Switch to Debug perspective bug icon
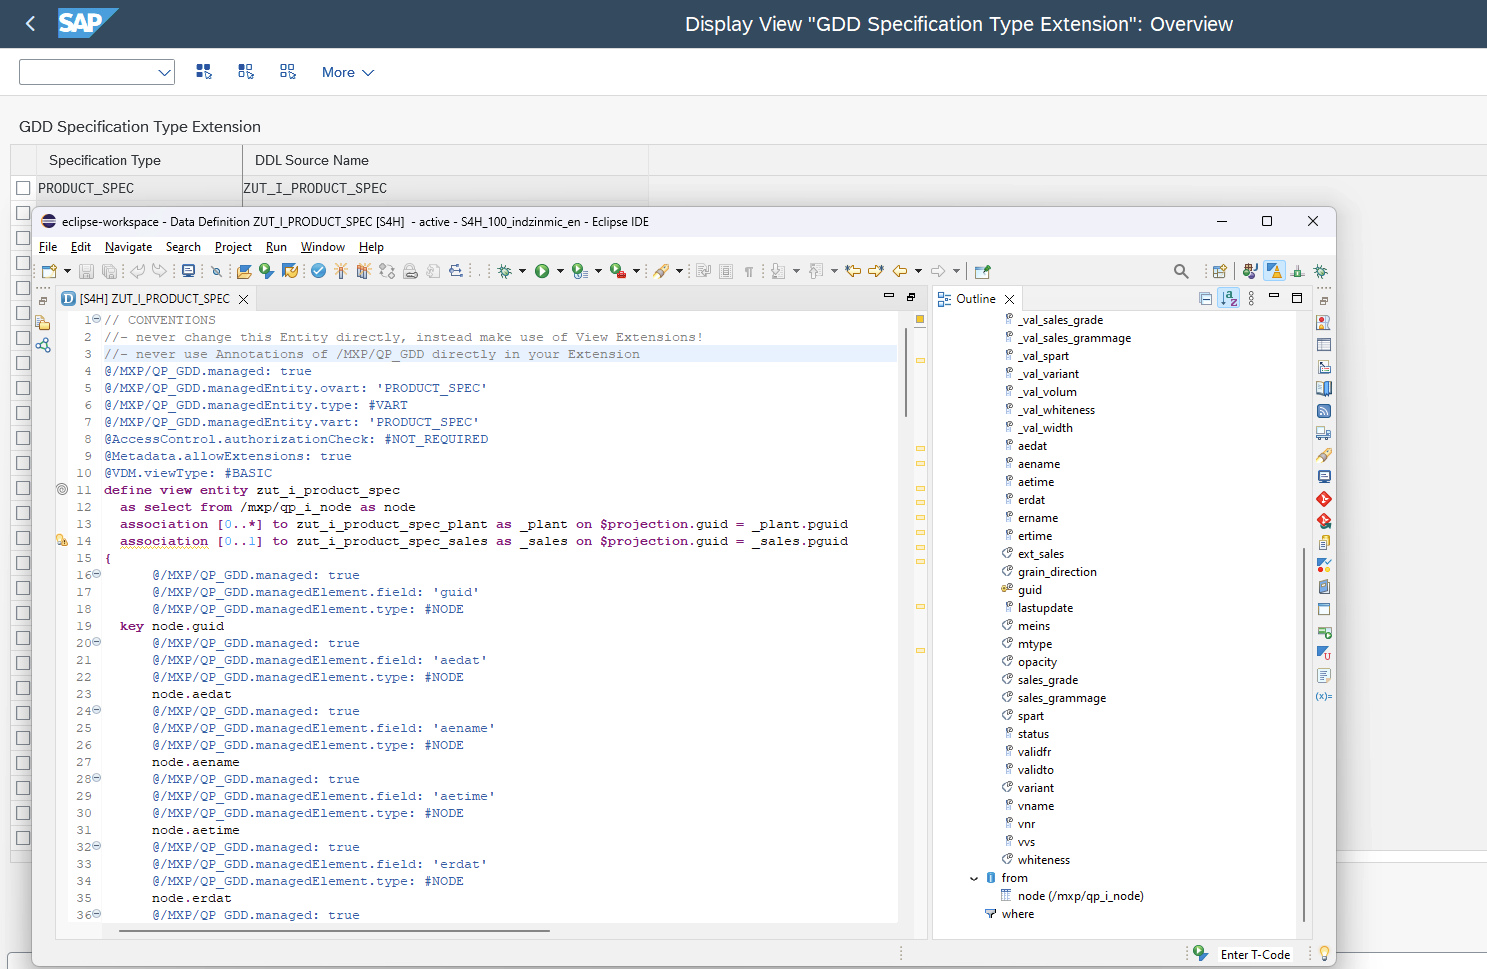 tap(1320, 271)
